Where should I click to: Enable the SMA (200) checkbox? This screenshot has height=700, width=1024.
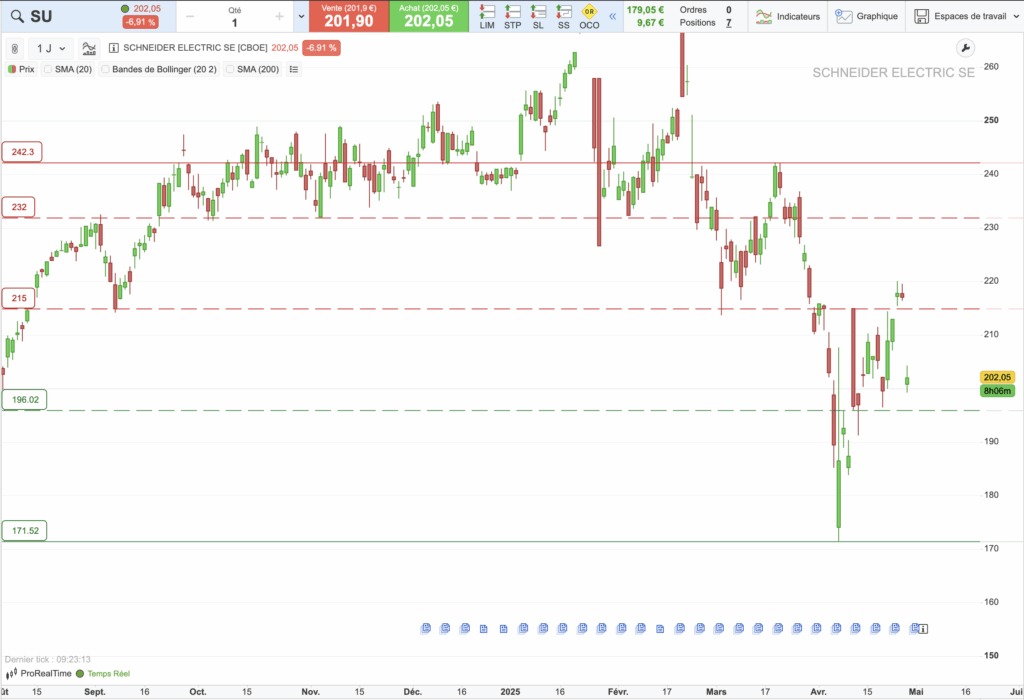(230, 69)
